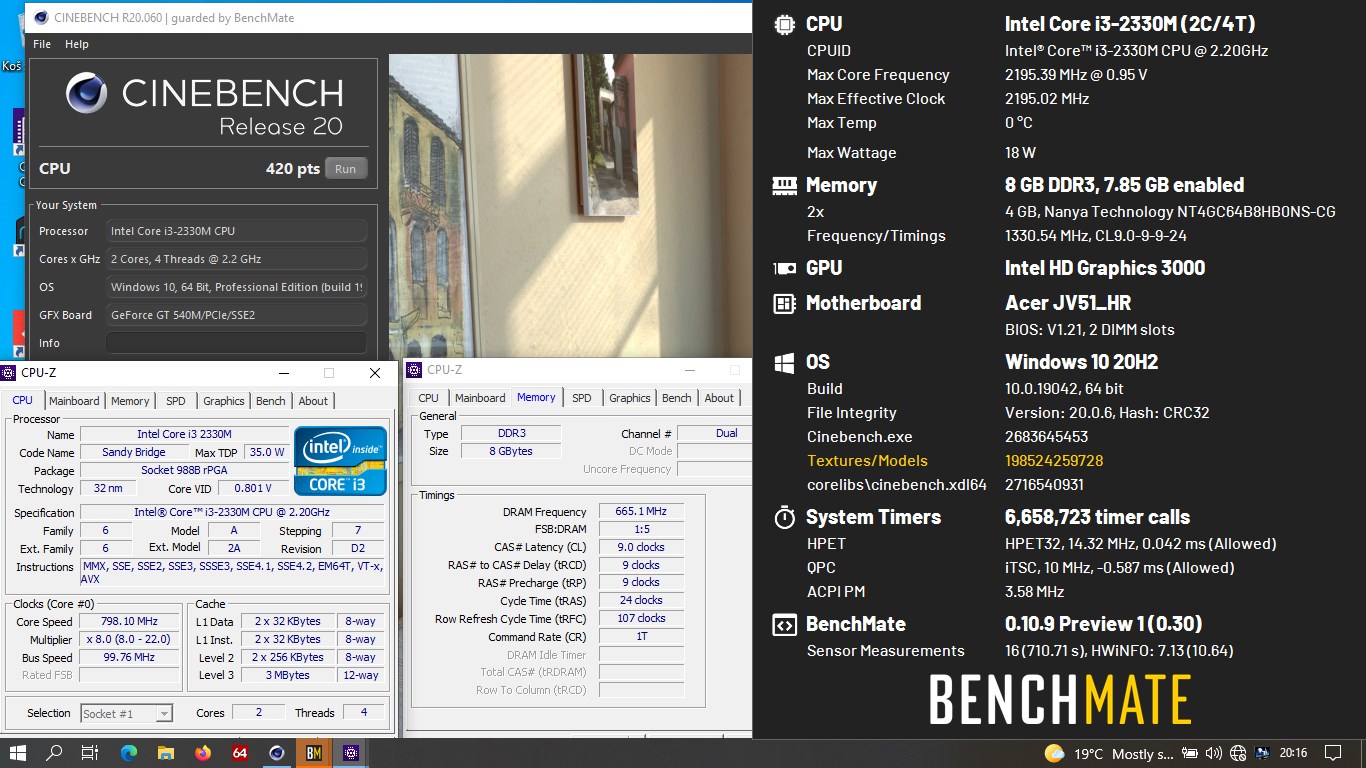Open Mainboard tab in the CPU-Z timings window
1366x768 pixels.
(480, 398)
